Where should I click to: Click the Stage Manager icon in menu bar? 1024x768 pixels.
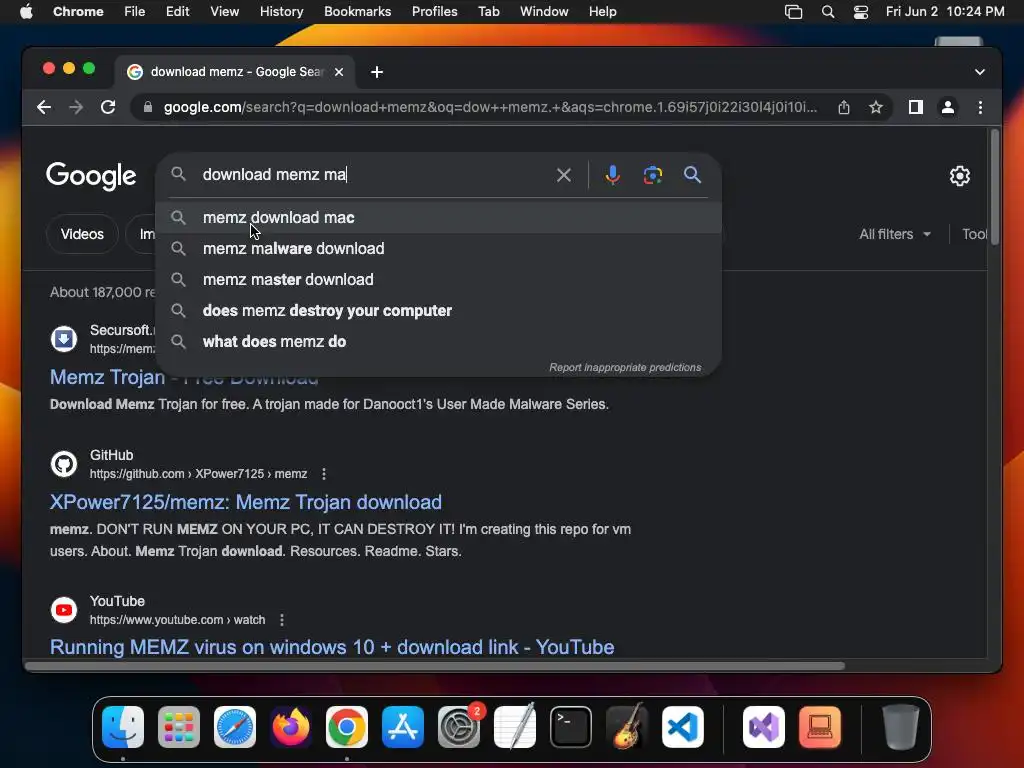[793, 12]
